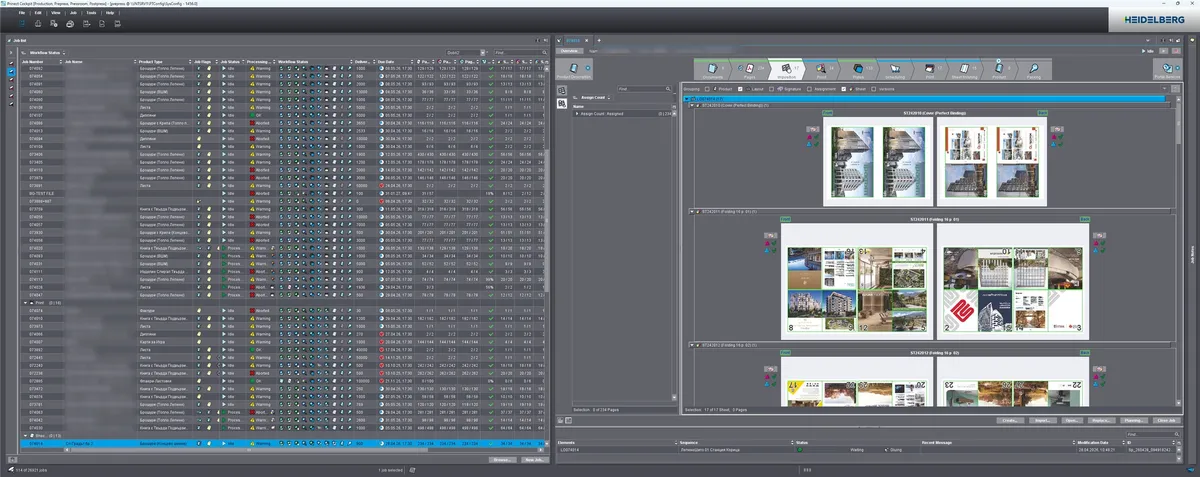Open the Edit menu
The width and height of the screenshot is (1200, 477).
[x=38, y=13]
